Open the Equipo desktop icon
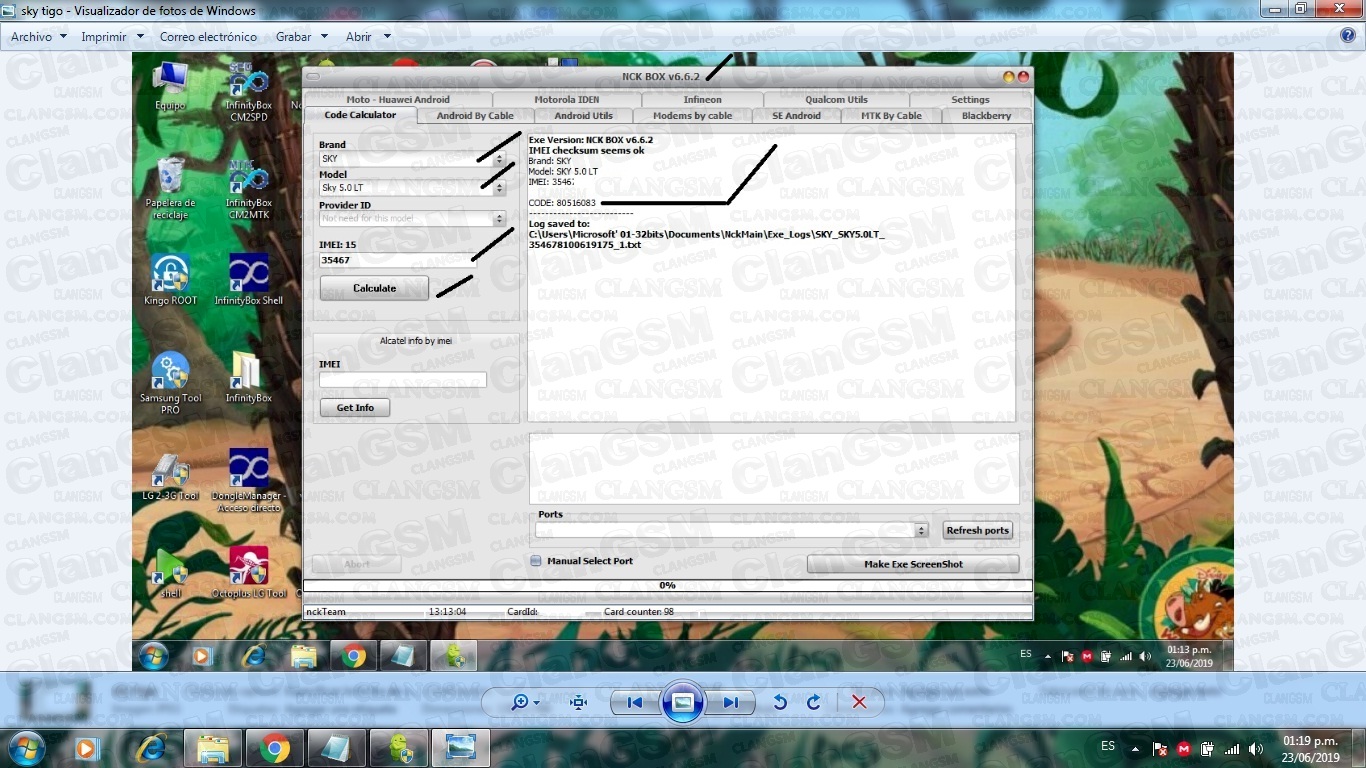Screen dimensions: 1366x768 click(170, 87)
